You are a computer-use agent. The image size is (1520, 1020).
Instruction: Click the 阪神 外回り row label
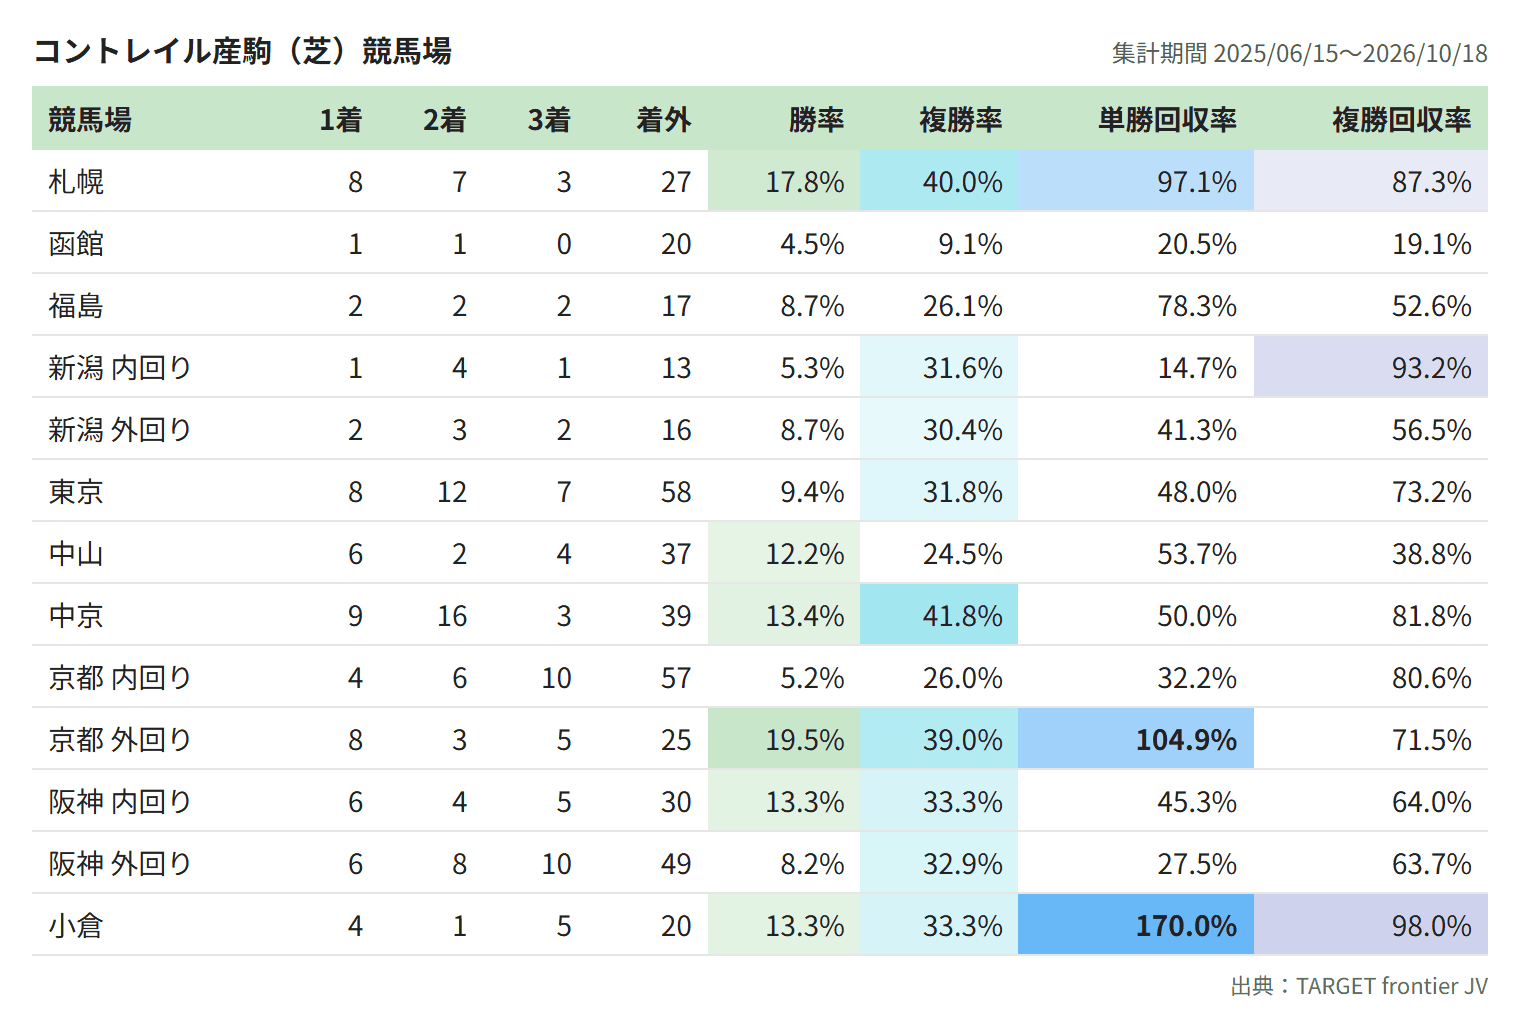tap(120, 864)
